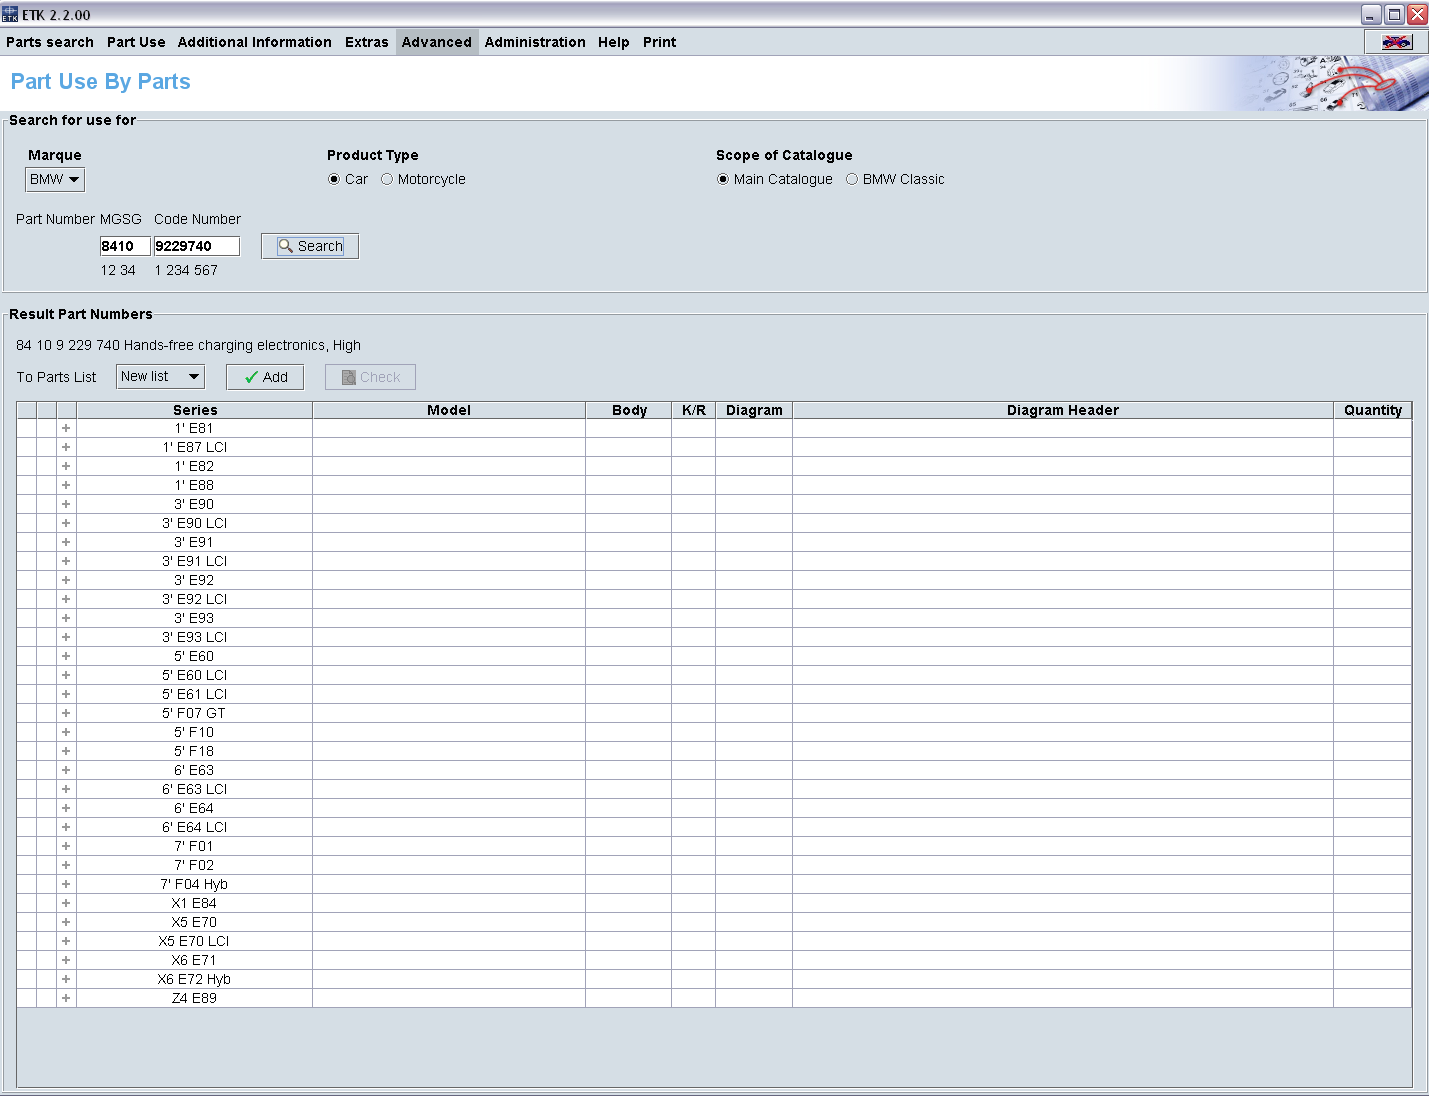Screen dimensions: 1429x1096
Task: Click the ETK application icon in title bar
Action: point(10,14)
